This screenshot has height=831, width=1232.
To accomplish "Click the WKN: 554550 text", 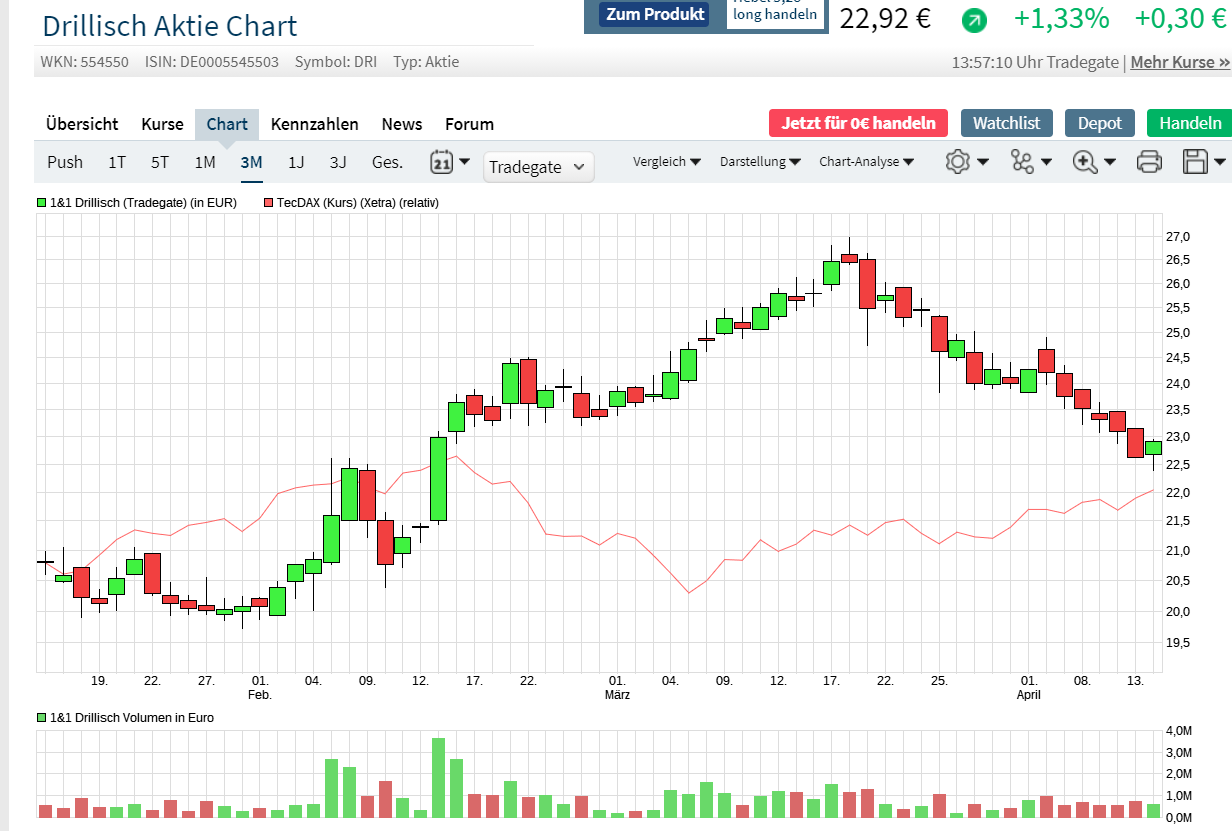I will pyautogui.click(x=85, y=62).
